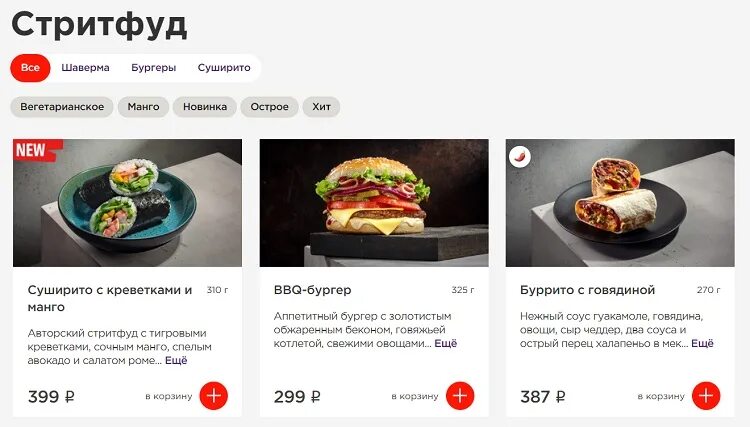Open the BBQ-бургер product title
The image size is (750, 427).
(312, 290)
